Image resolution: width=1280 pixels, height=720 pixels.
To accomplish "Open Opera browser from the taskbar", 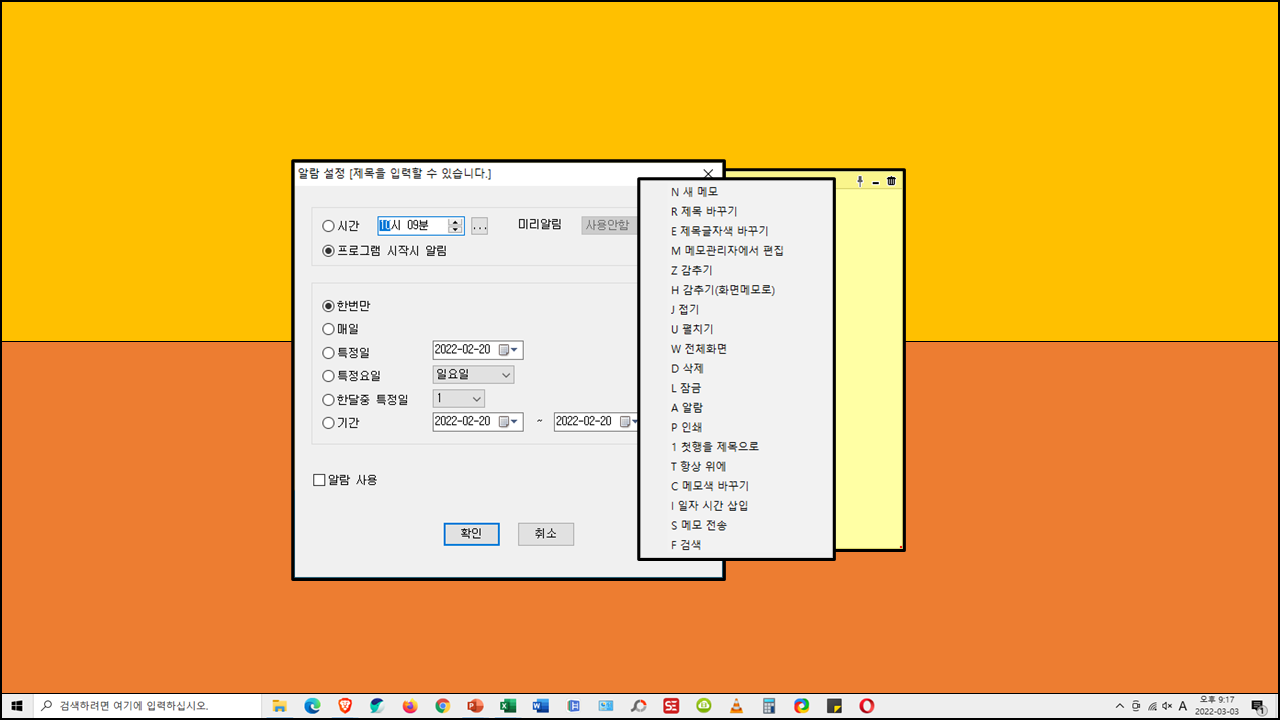I will [867, 705].
